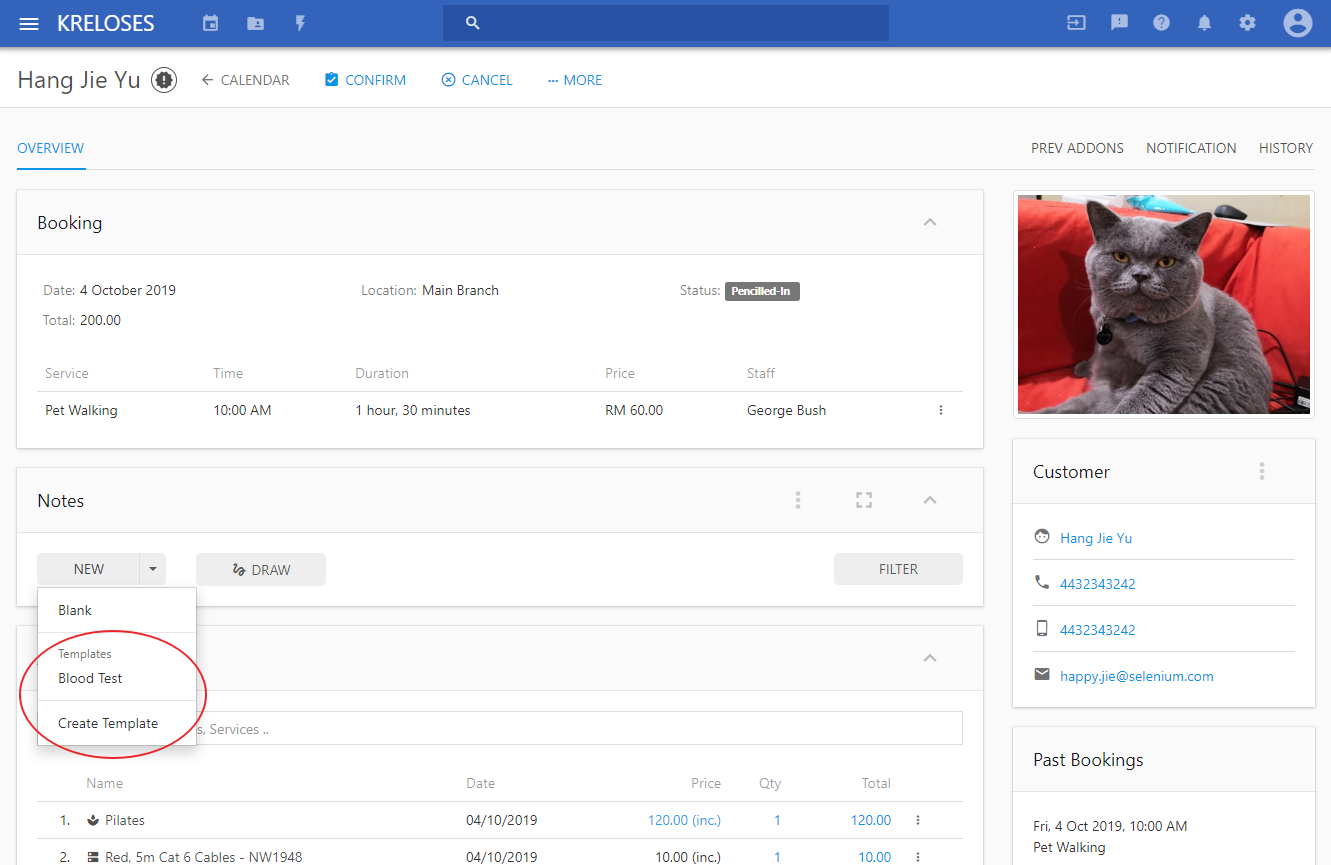
Task: Switch to PREV ADDONS tab
Action: pos(1077,148)
